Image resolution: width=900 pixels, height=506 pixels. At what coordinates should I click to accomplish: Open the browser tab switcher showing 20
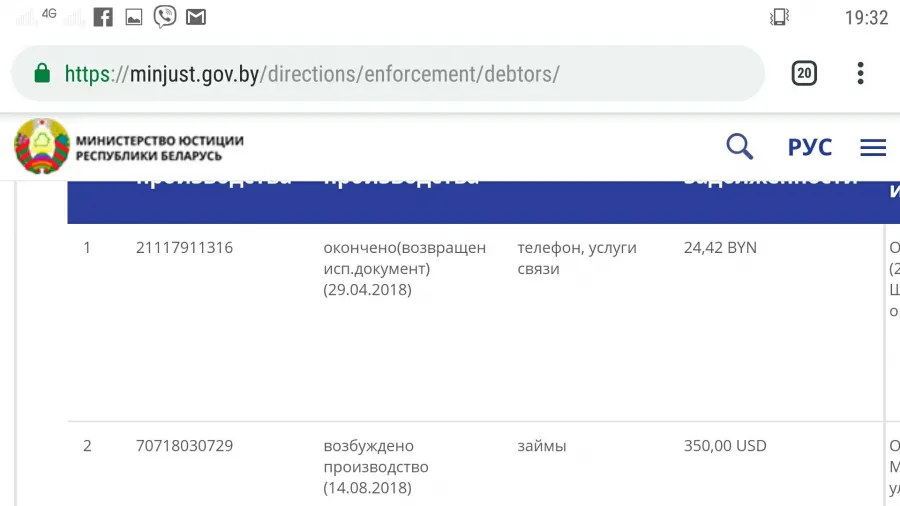tap(804, 73)
